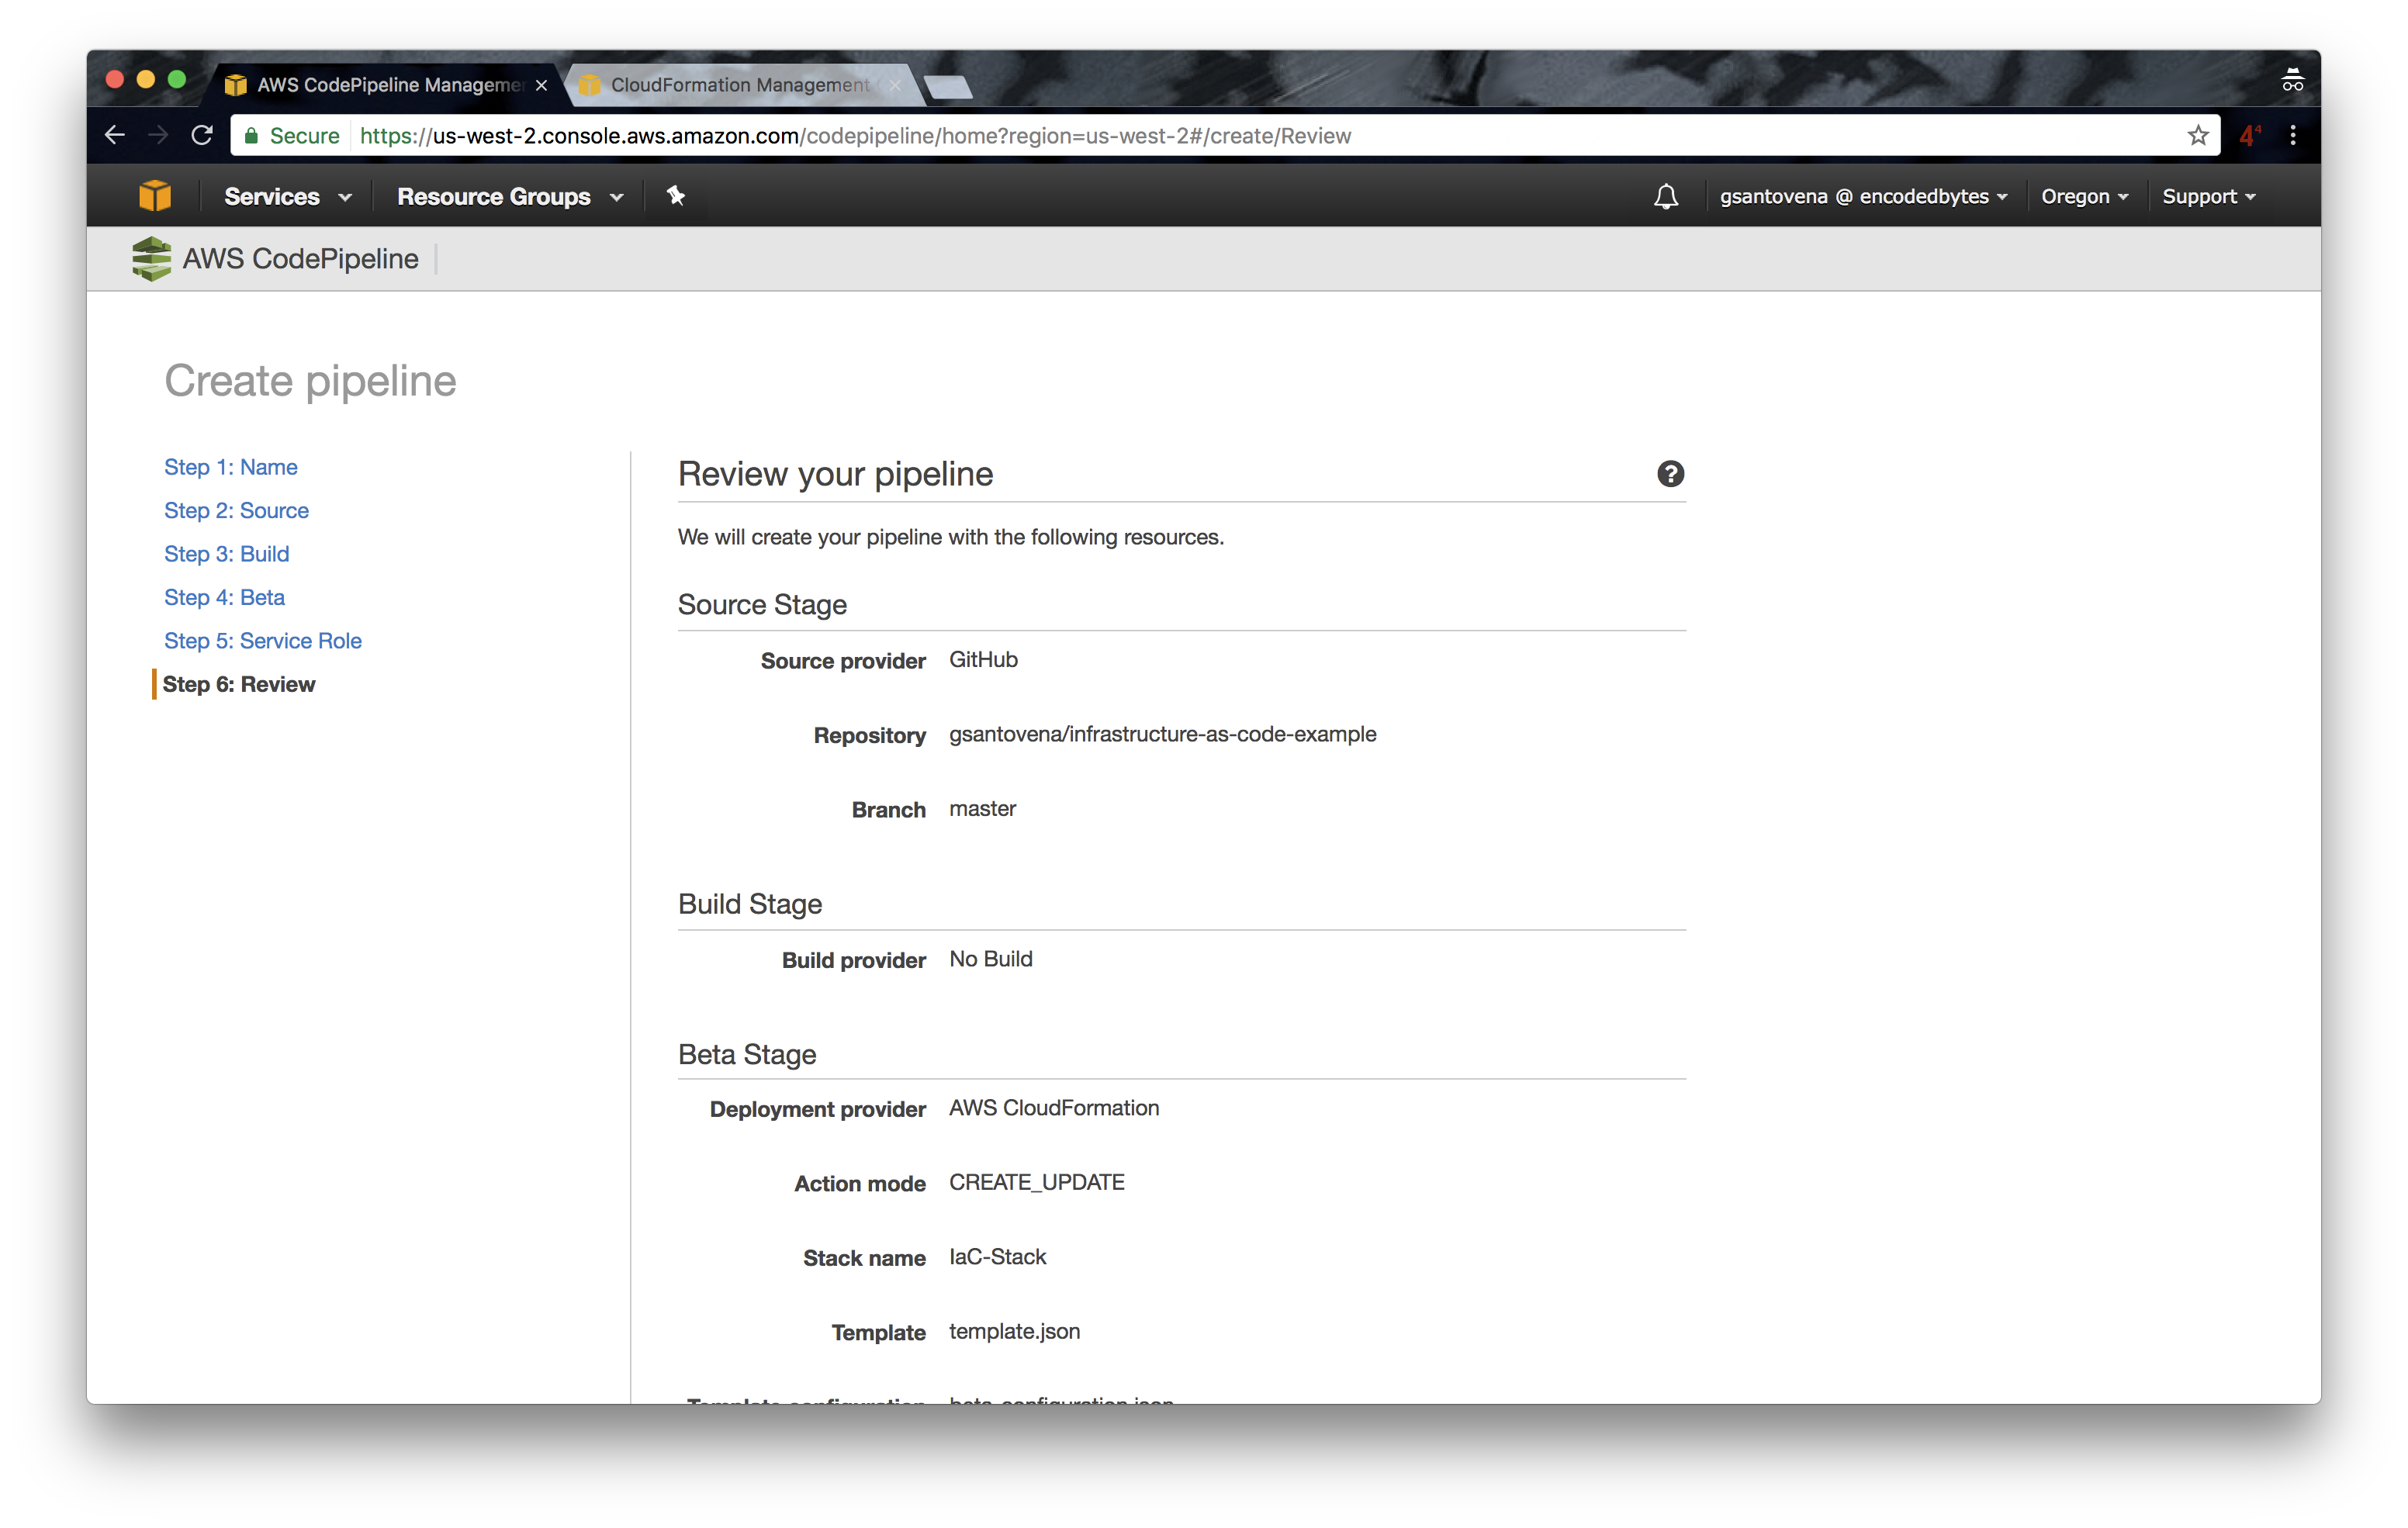The height and width of the screenshot is (1528, 2408).
Task: Open the gsantovena account menu
Action: click(x=1862, y=197)
